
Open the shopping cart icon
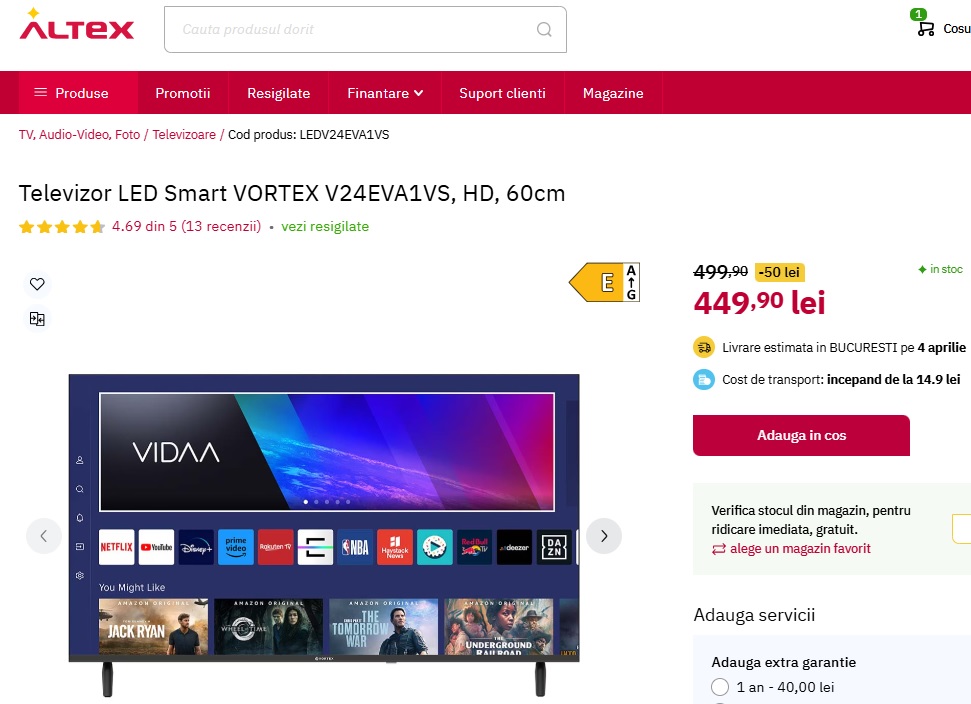[x=925, y=28]
